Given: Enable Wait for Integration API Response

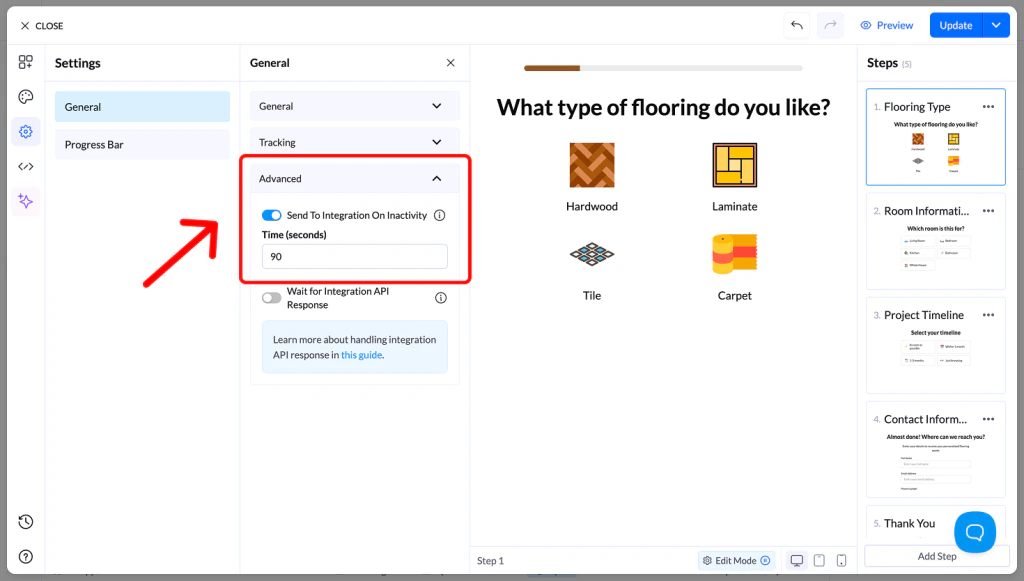Looking at the screenshot, I should point(272,298).
